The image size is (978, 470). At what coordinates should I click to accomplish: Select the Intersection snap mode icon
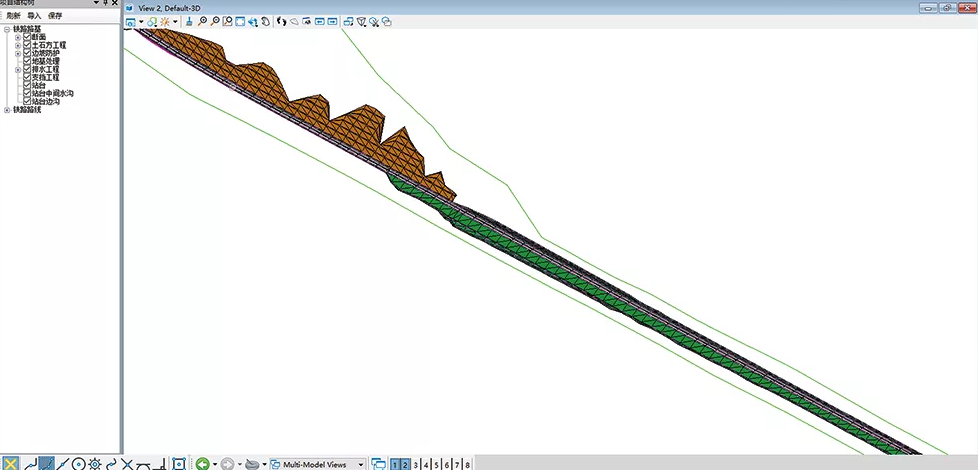pyautogui.click(x=127, y=463)
